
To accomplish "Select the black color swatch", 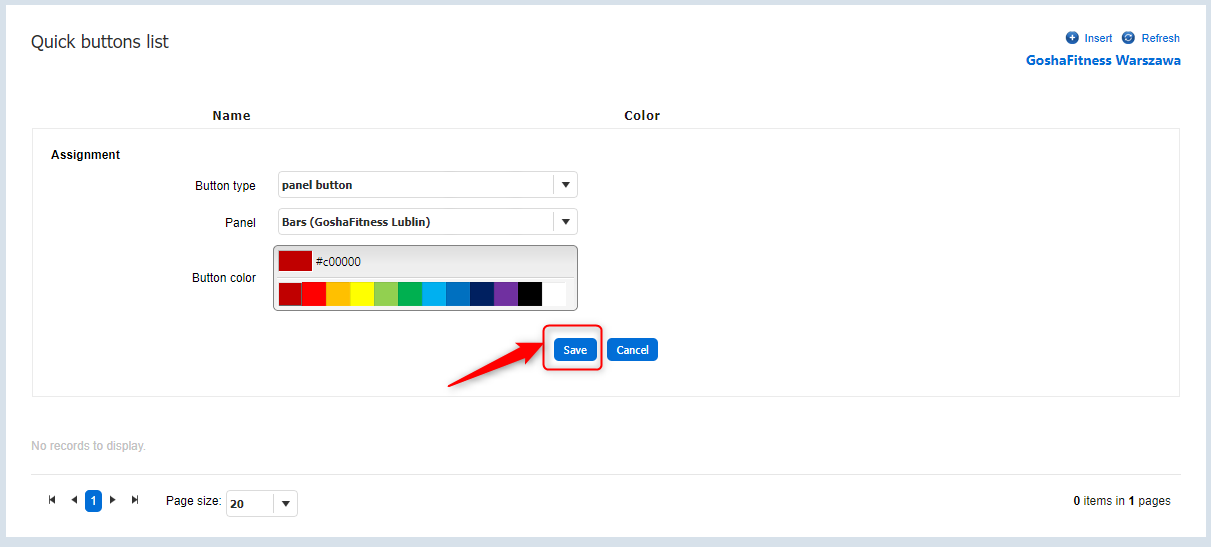I will [x=530, y=294].
